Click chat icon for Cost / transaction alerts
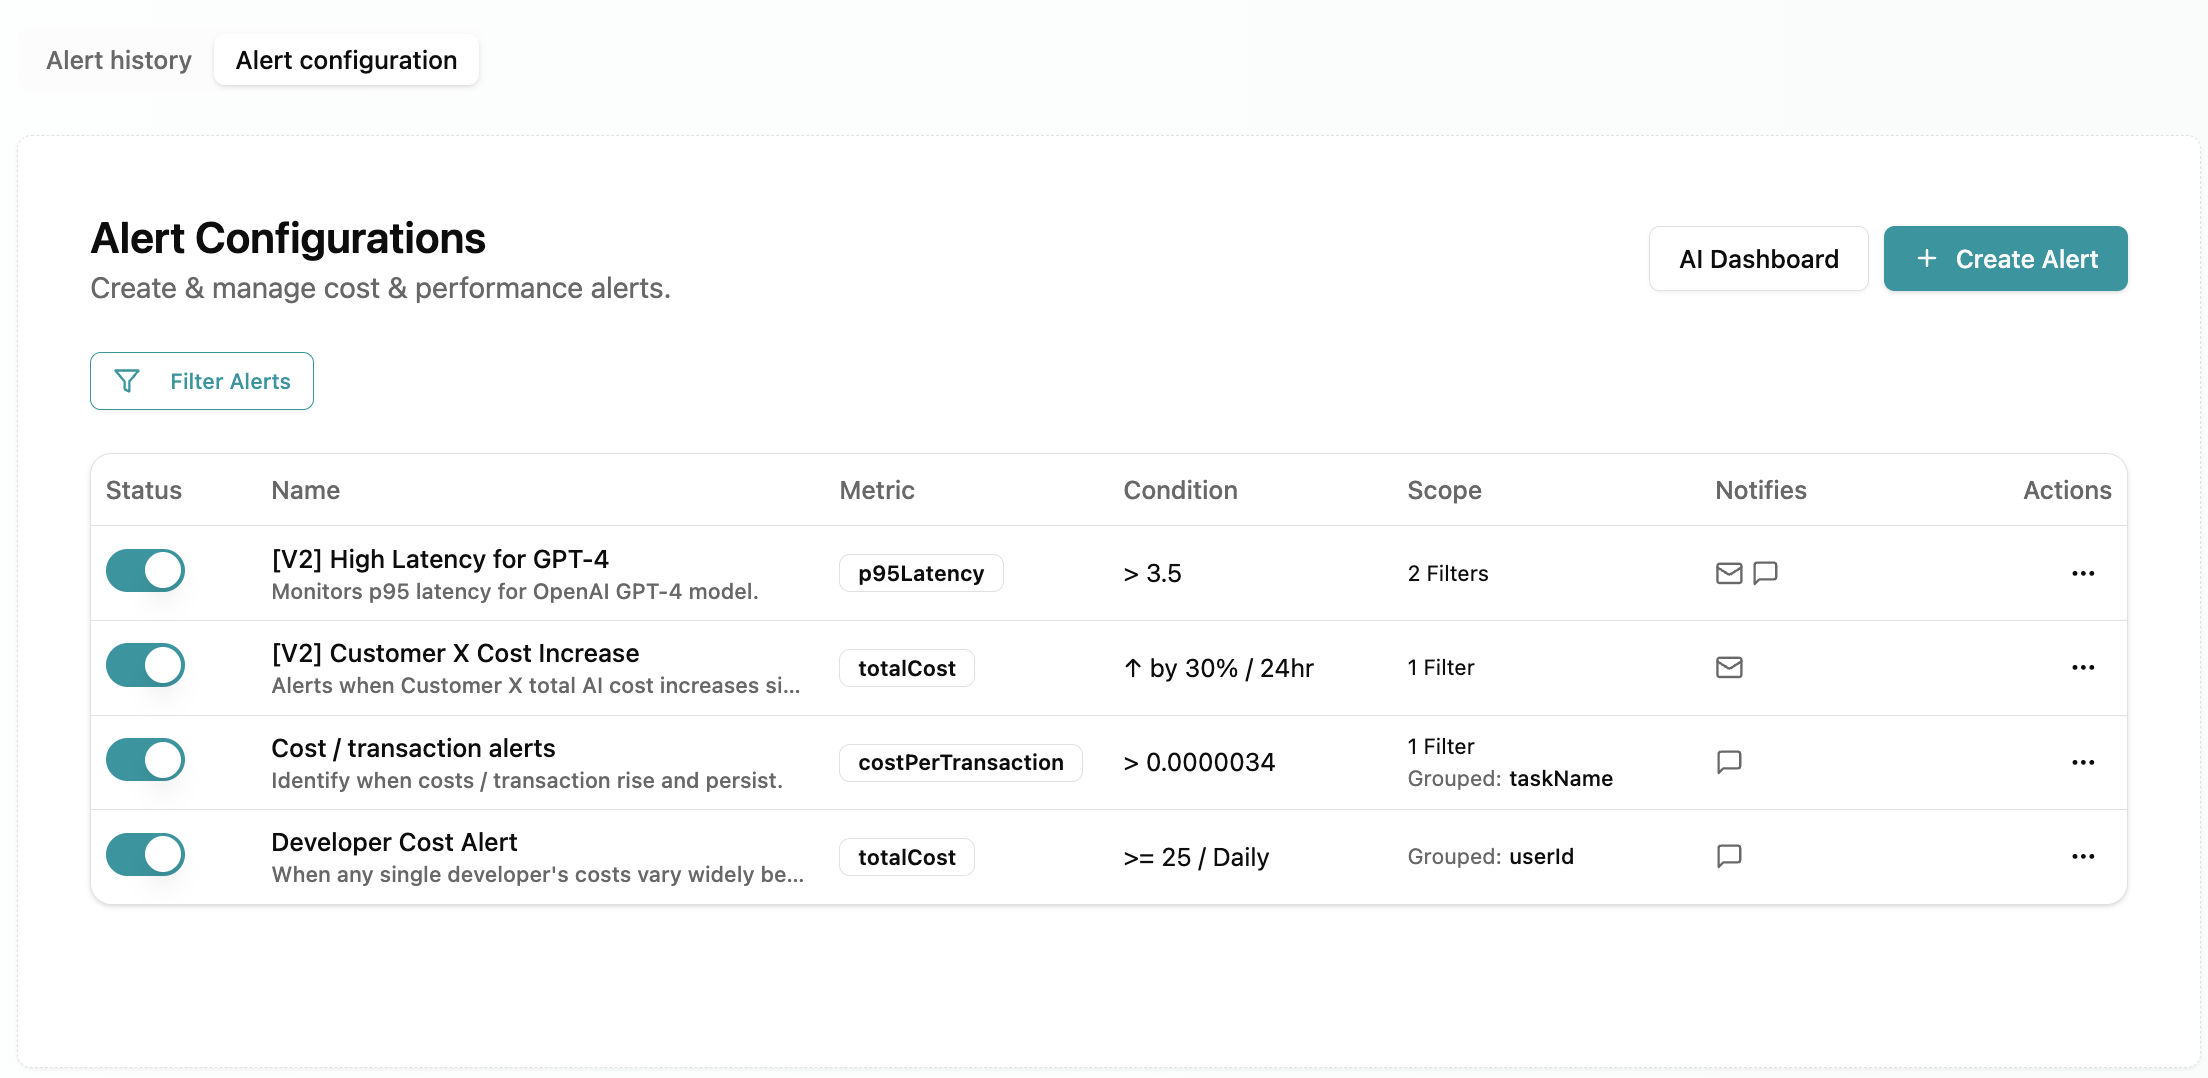 click(1728, 762)
